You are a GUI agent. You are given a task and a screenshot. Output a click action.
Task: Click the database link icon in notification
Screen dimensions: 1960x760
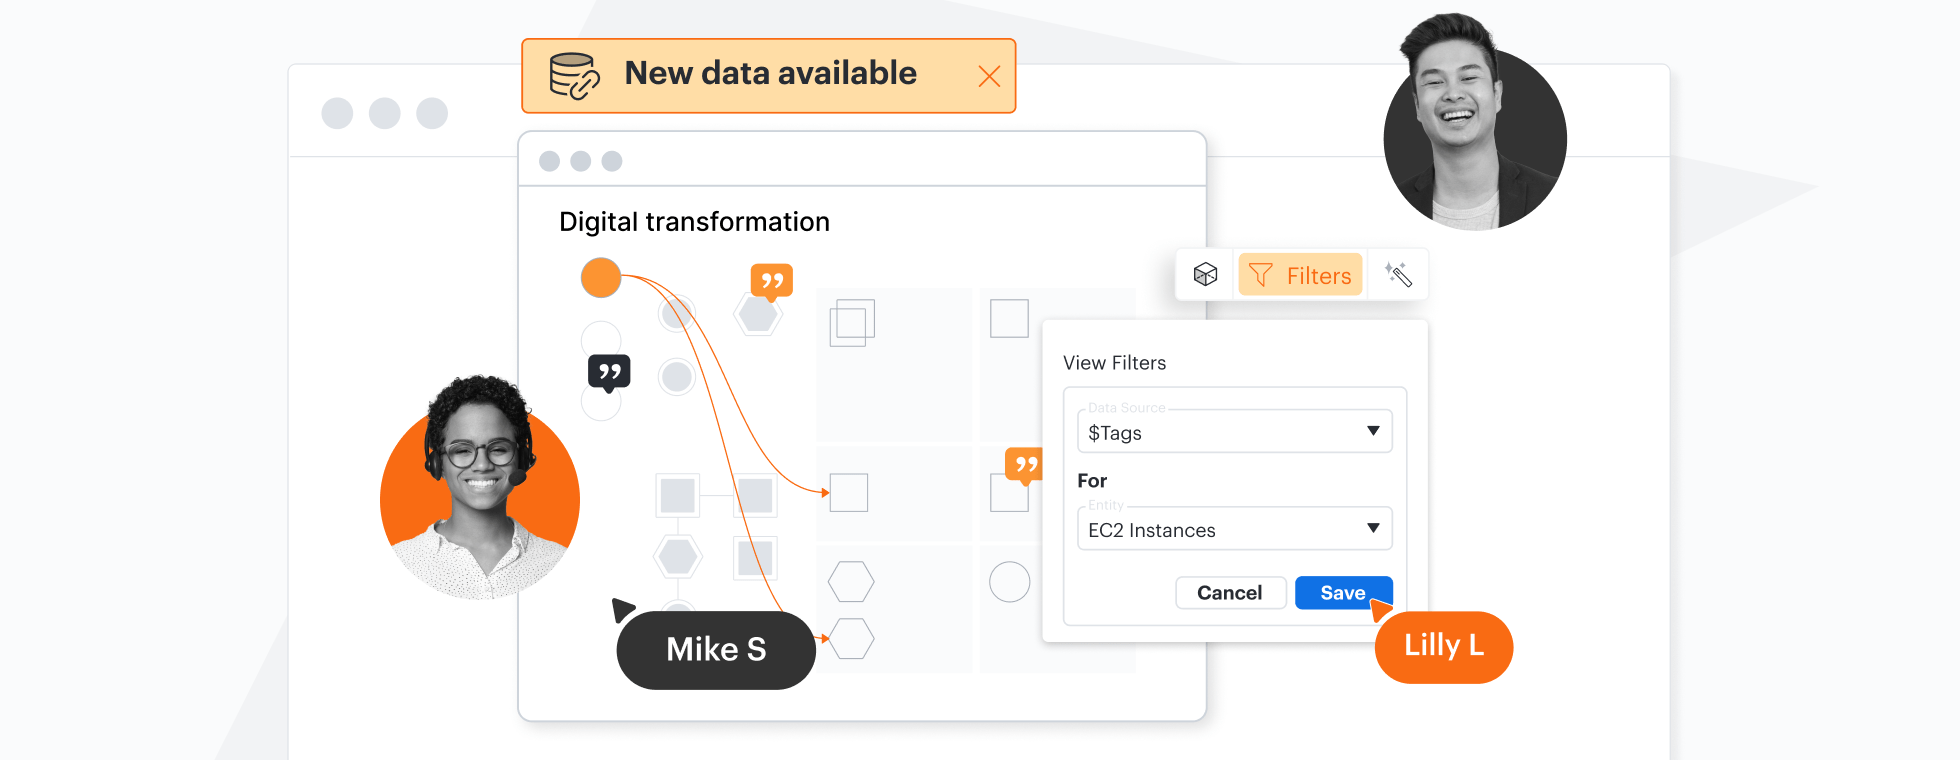pyautogui.click(x=574, y=76)
